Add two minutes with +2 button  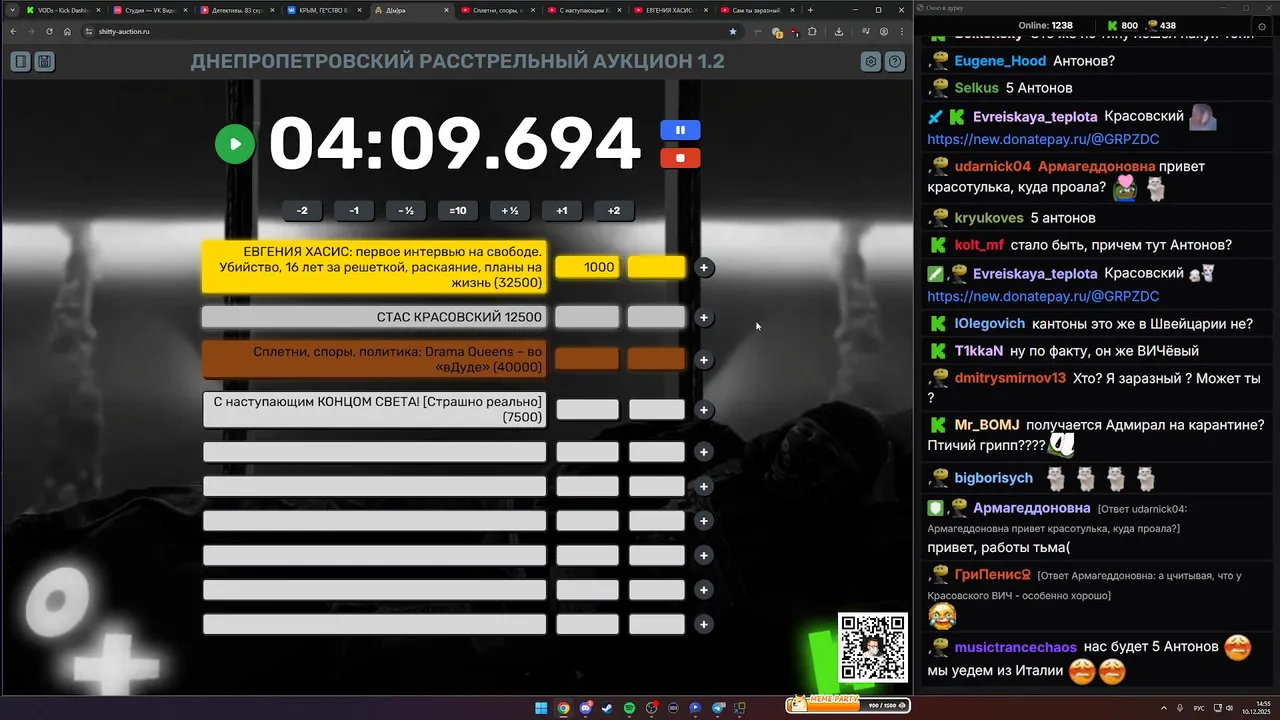point(614,210)
